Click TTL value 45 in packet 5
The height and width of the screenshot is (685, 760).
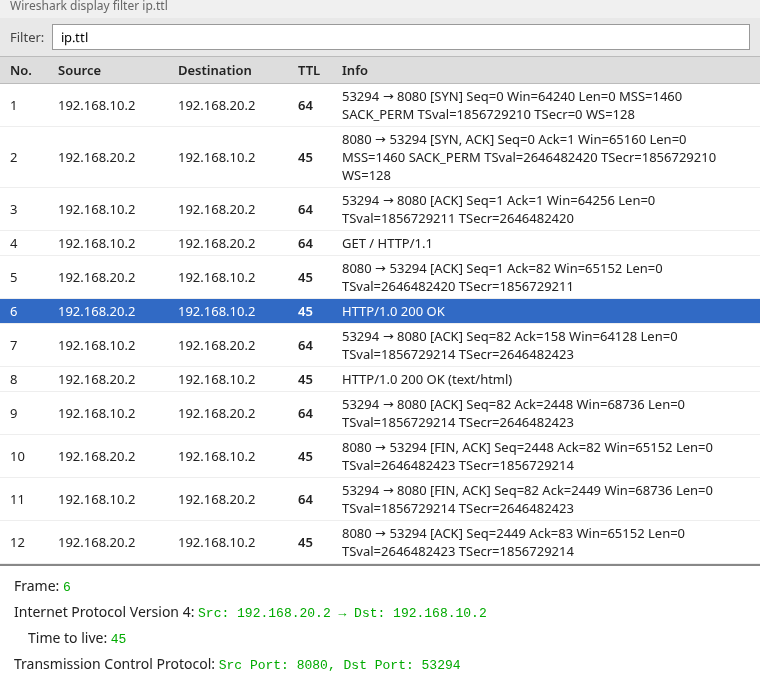[x=305, y=278]
